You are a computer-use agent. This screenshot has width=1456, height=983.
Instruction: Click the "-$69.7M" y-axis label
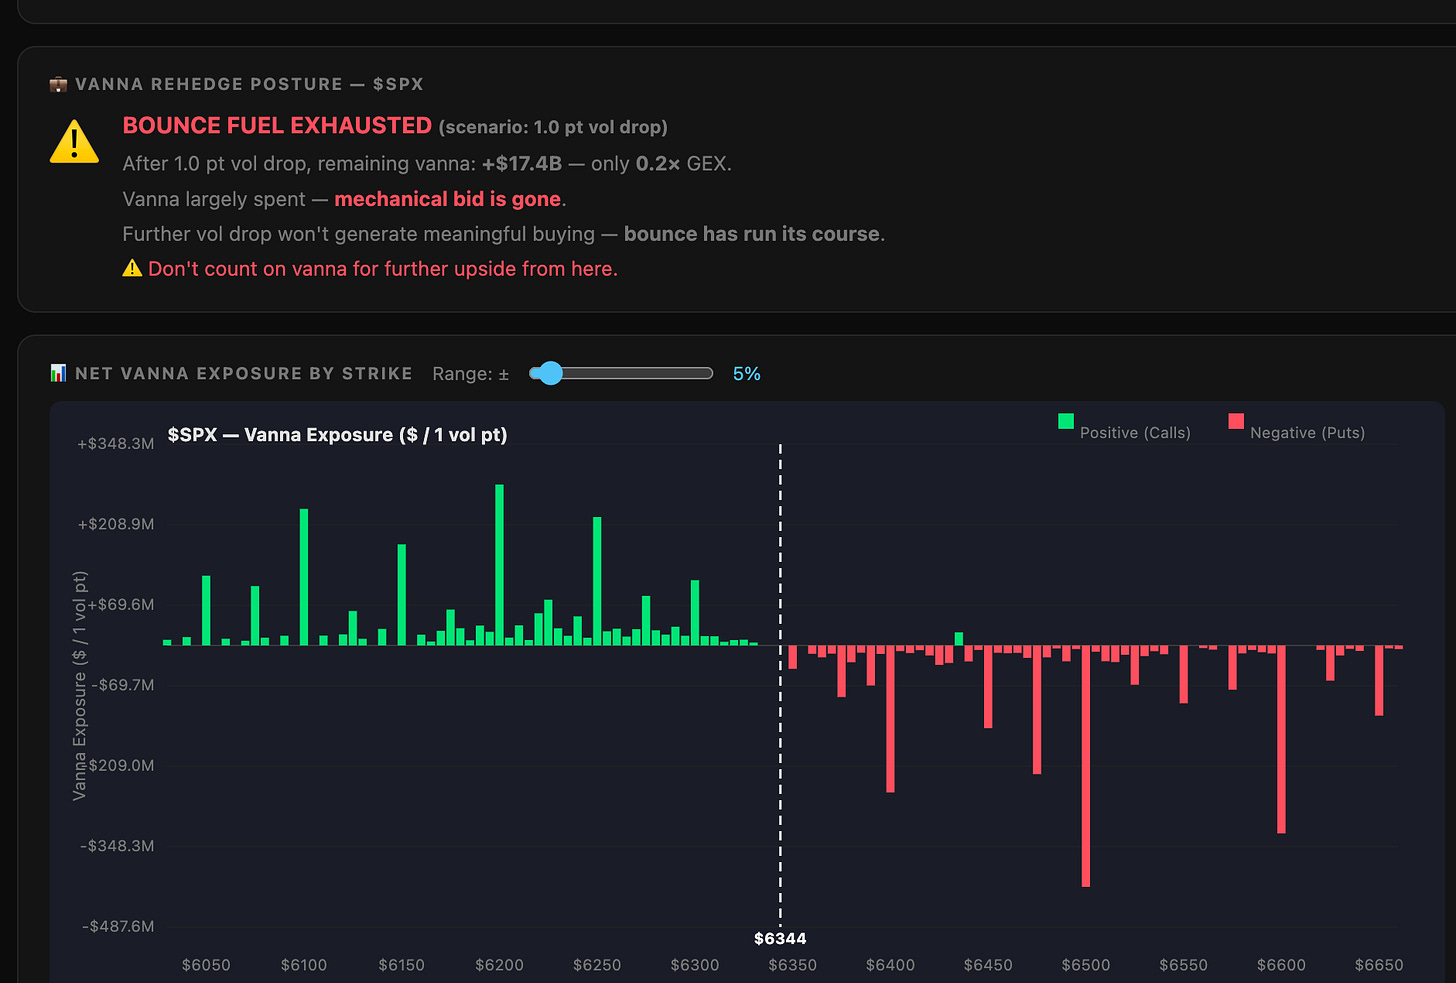(122, 685)
